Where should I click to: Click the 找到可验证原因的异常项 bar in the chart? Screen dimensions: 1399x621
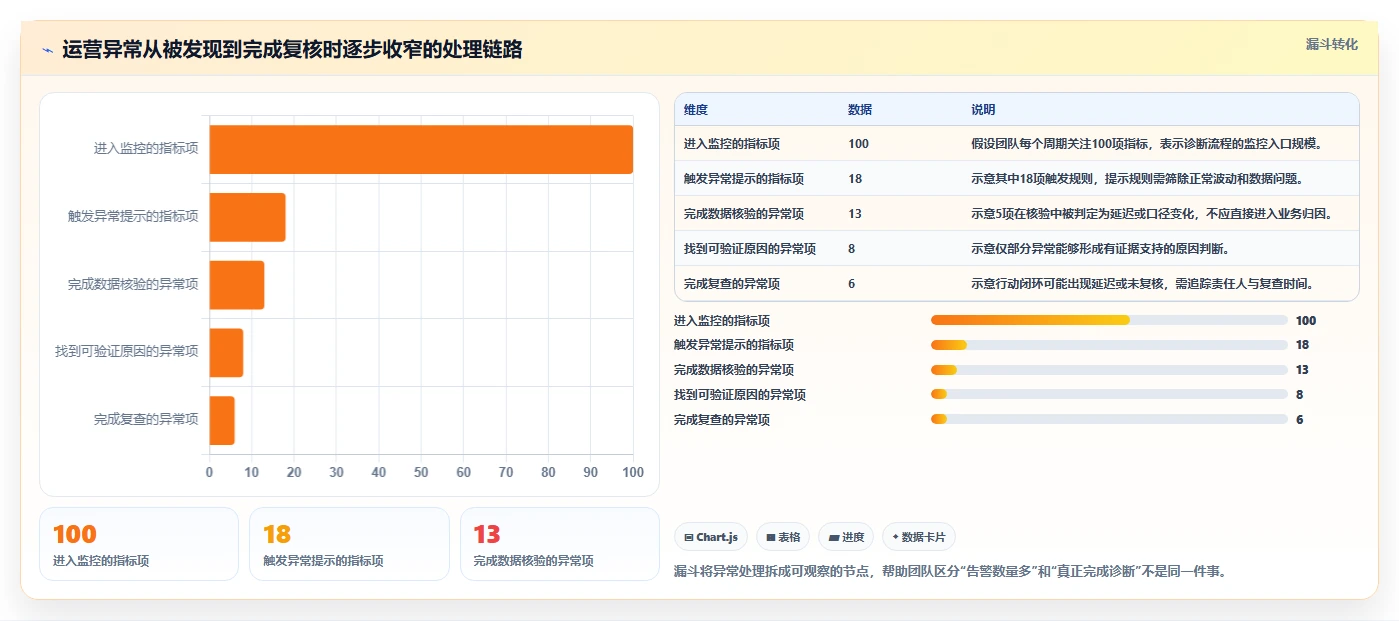(226, 352)
